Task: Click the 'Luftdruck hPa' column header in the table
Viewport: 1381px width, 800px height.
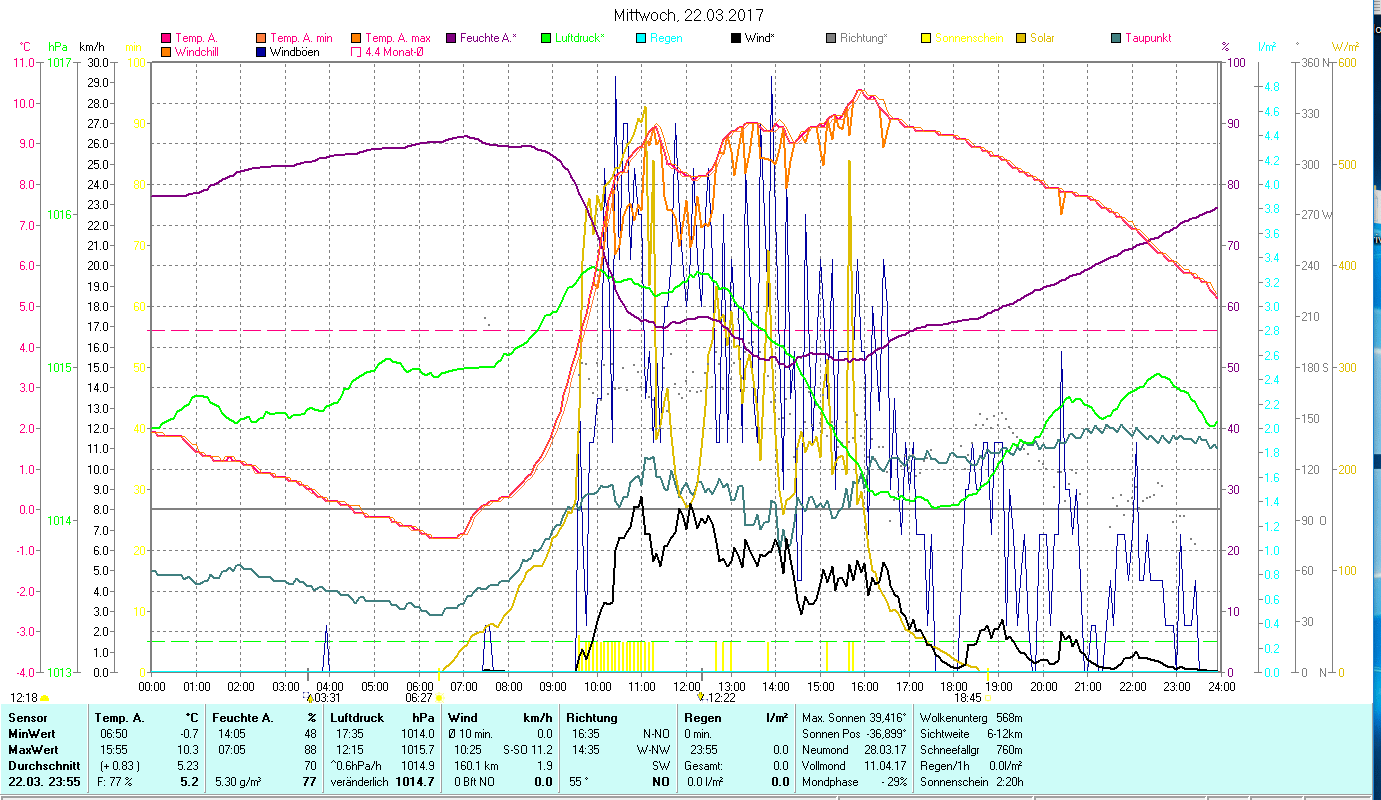Action: [x=383, y=718]
